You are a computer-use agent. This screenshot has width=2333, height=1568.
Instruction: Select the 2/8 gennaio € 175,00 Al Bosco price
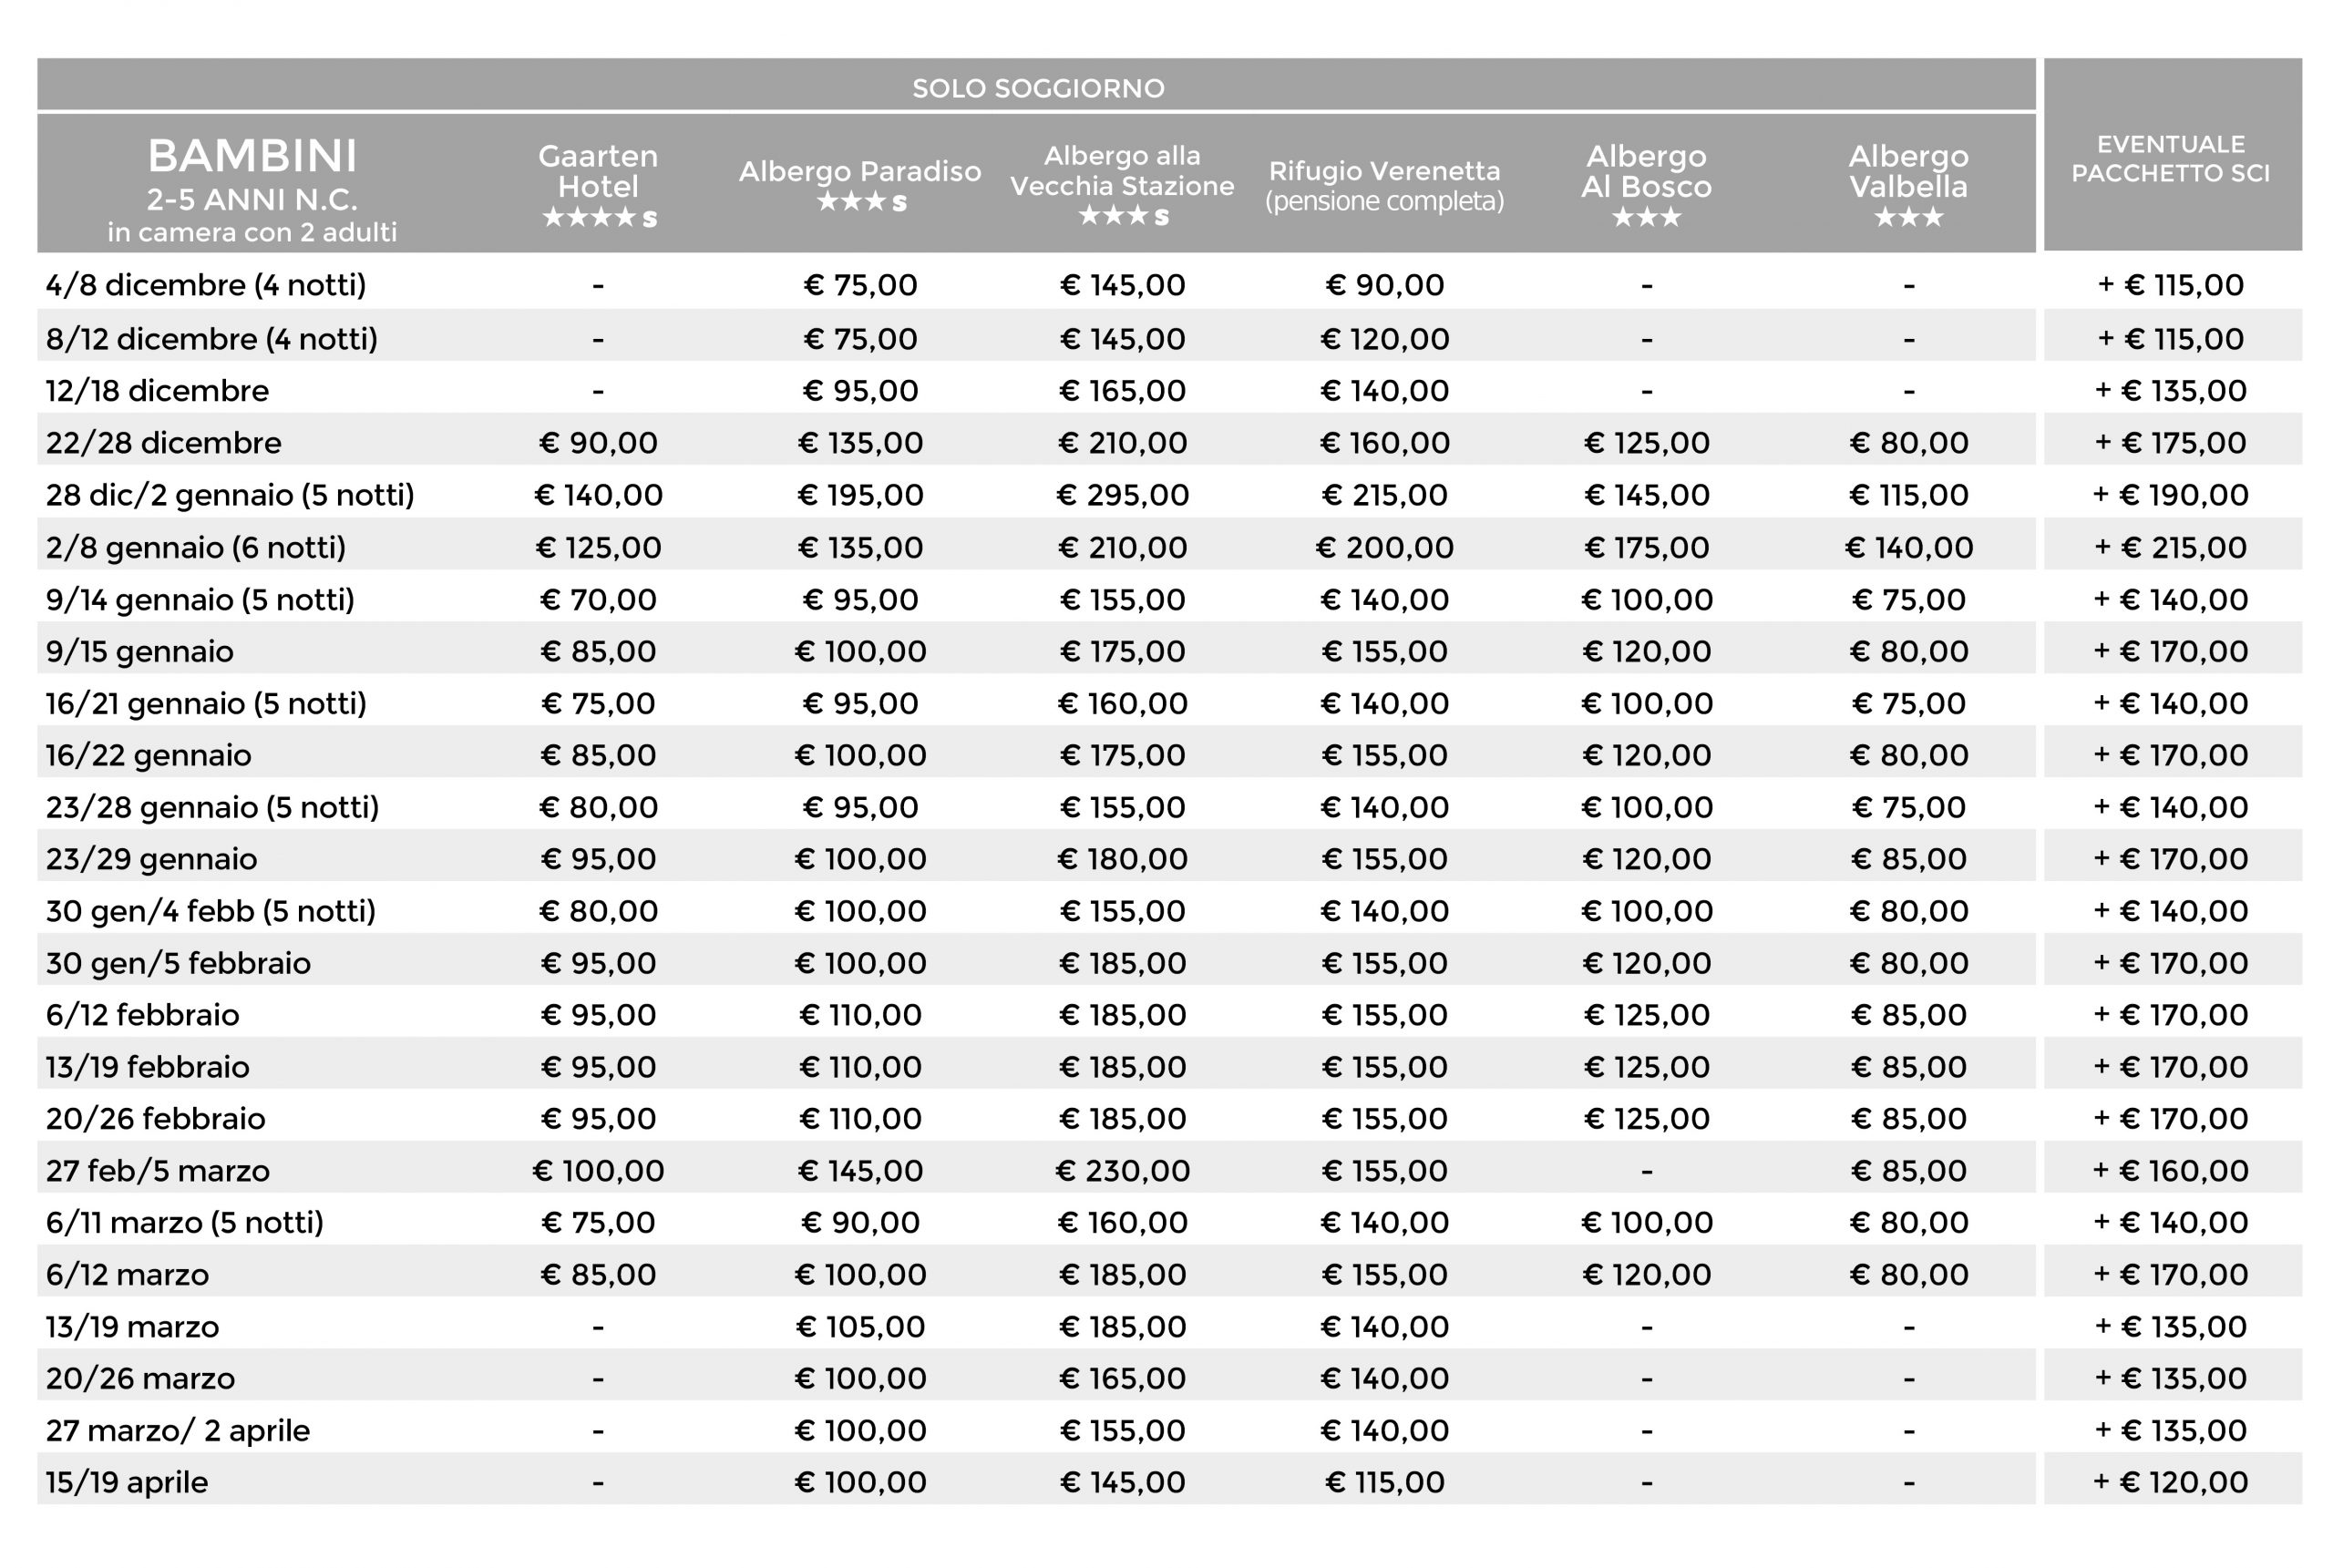tap(1646, 547)
